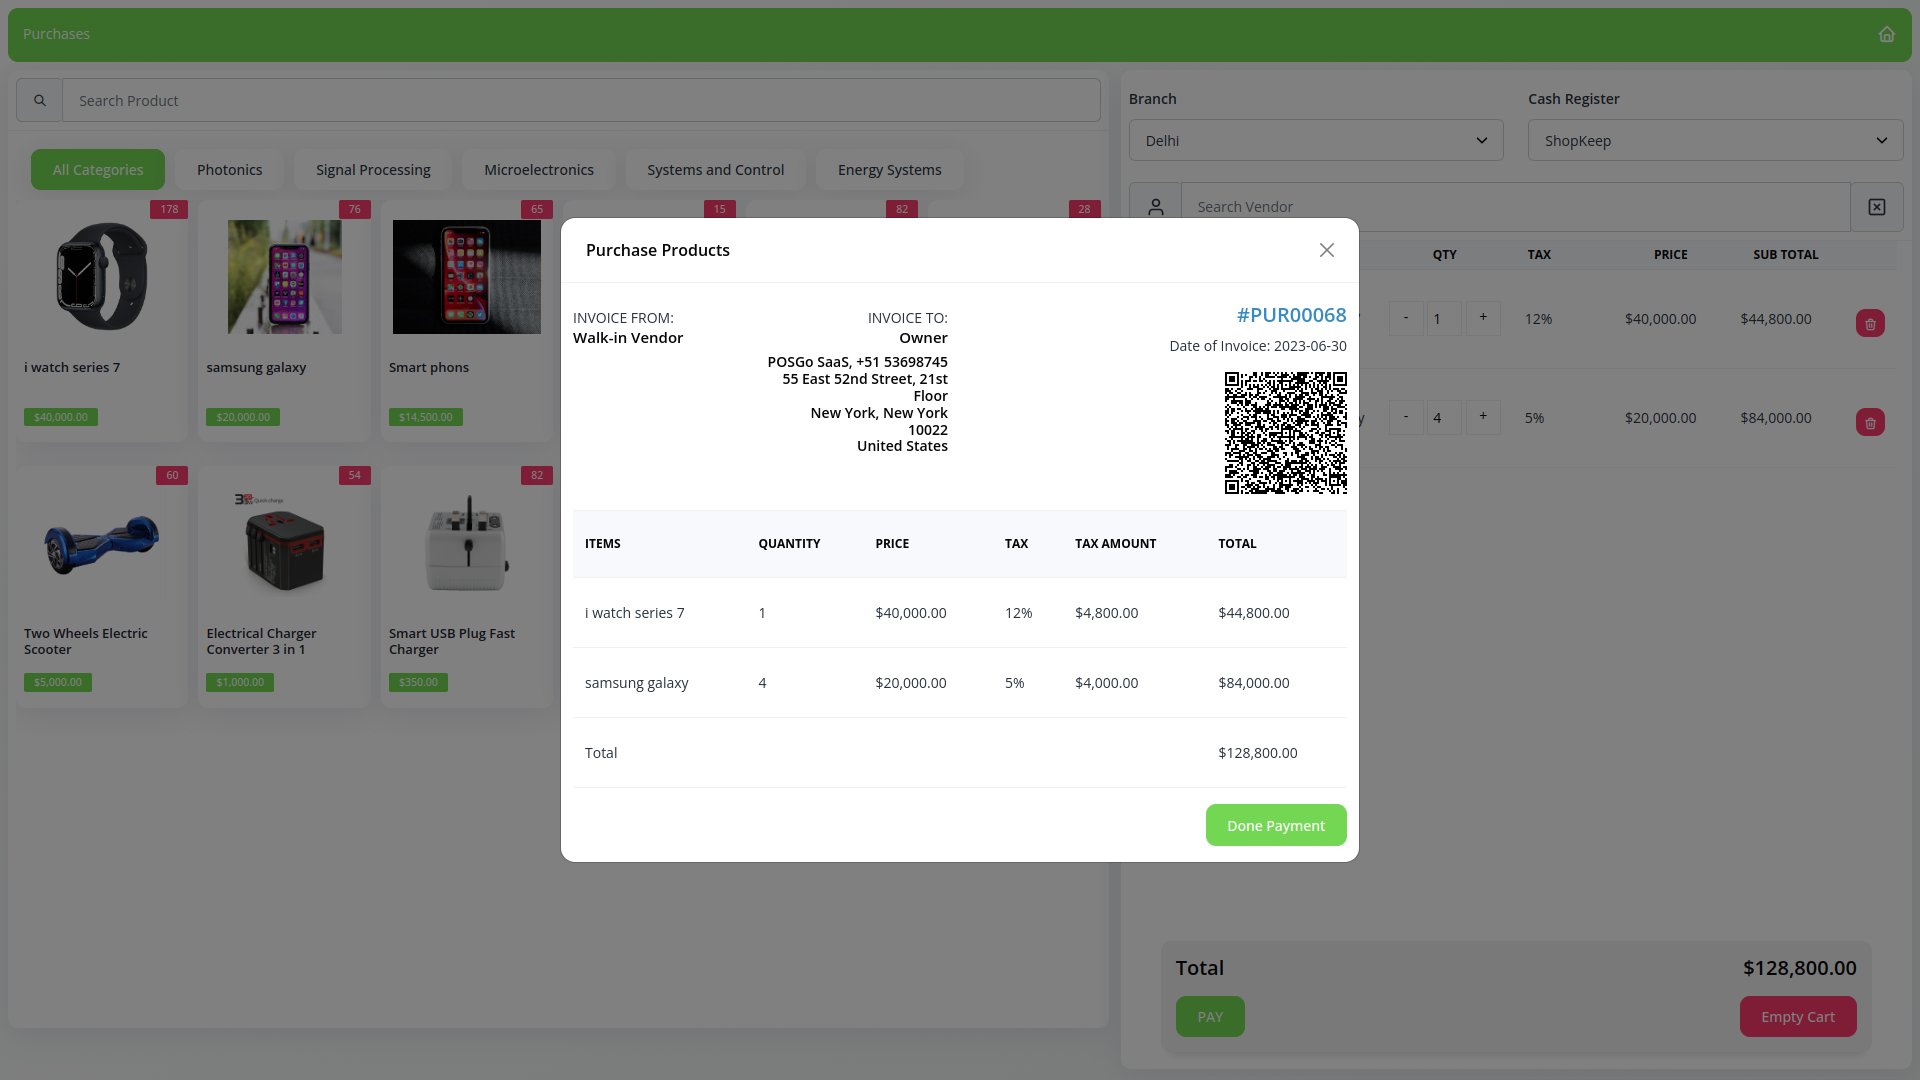Increase quantity of i watch series 7
Image resolution: width=1920 pixels, height=1080 pixels.
pos(1483,318)
